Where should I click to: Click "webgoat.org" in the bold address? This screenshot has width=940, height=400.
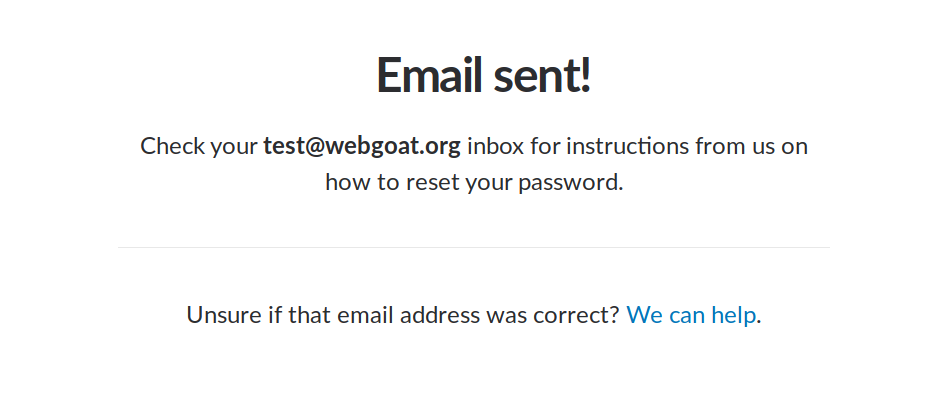(393, 146)
